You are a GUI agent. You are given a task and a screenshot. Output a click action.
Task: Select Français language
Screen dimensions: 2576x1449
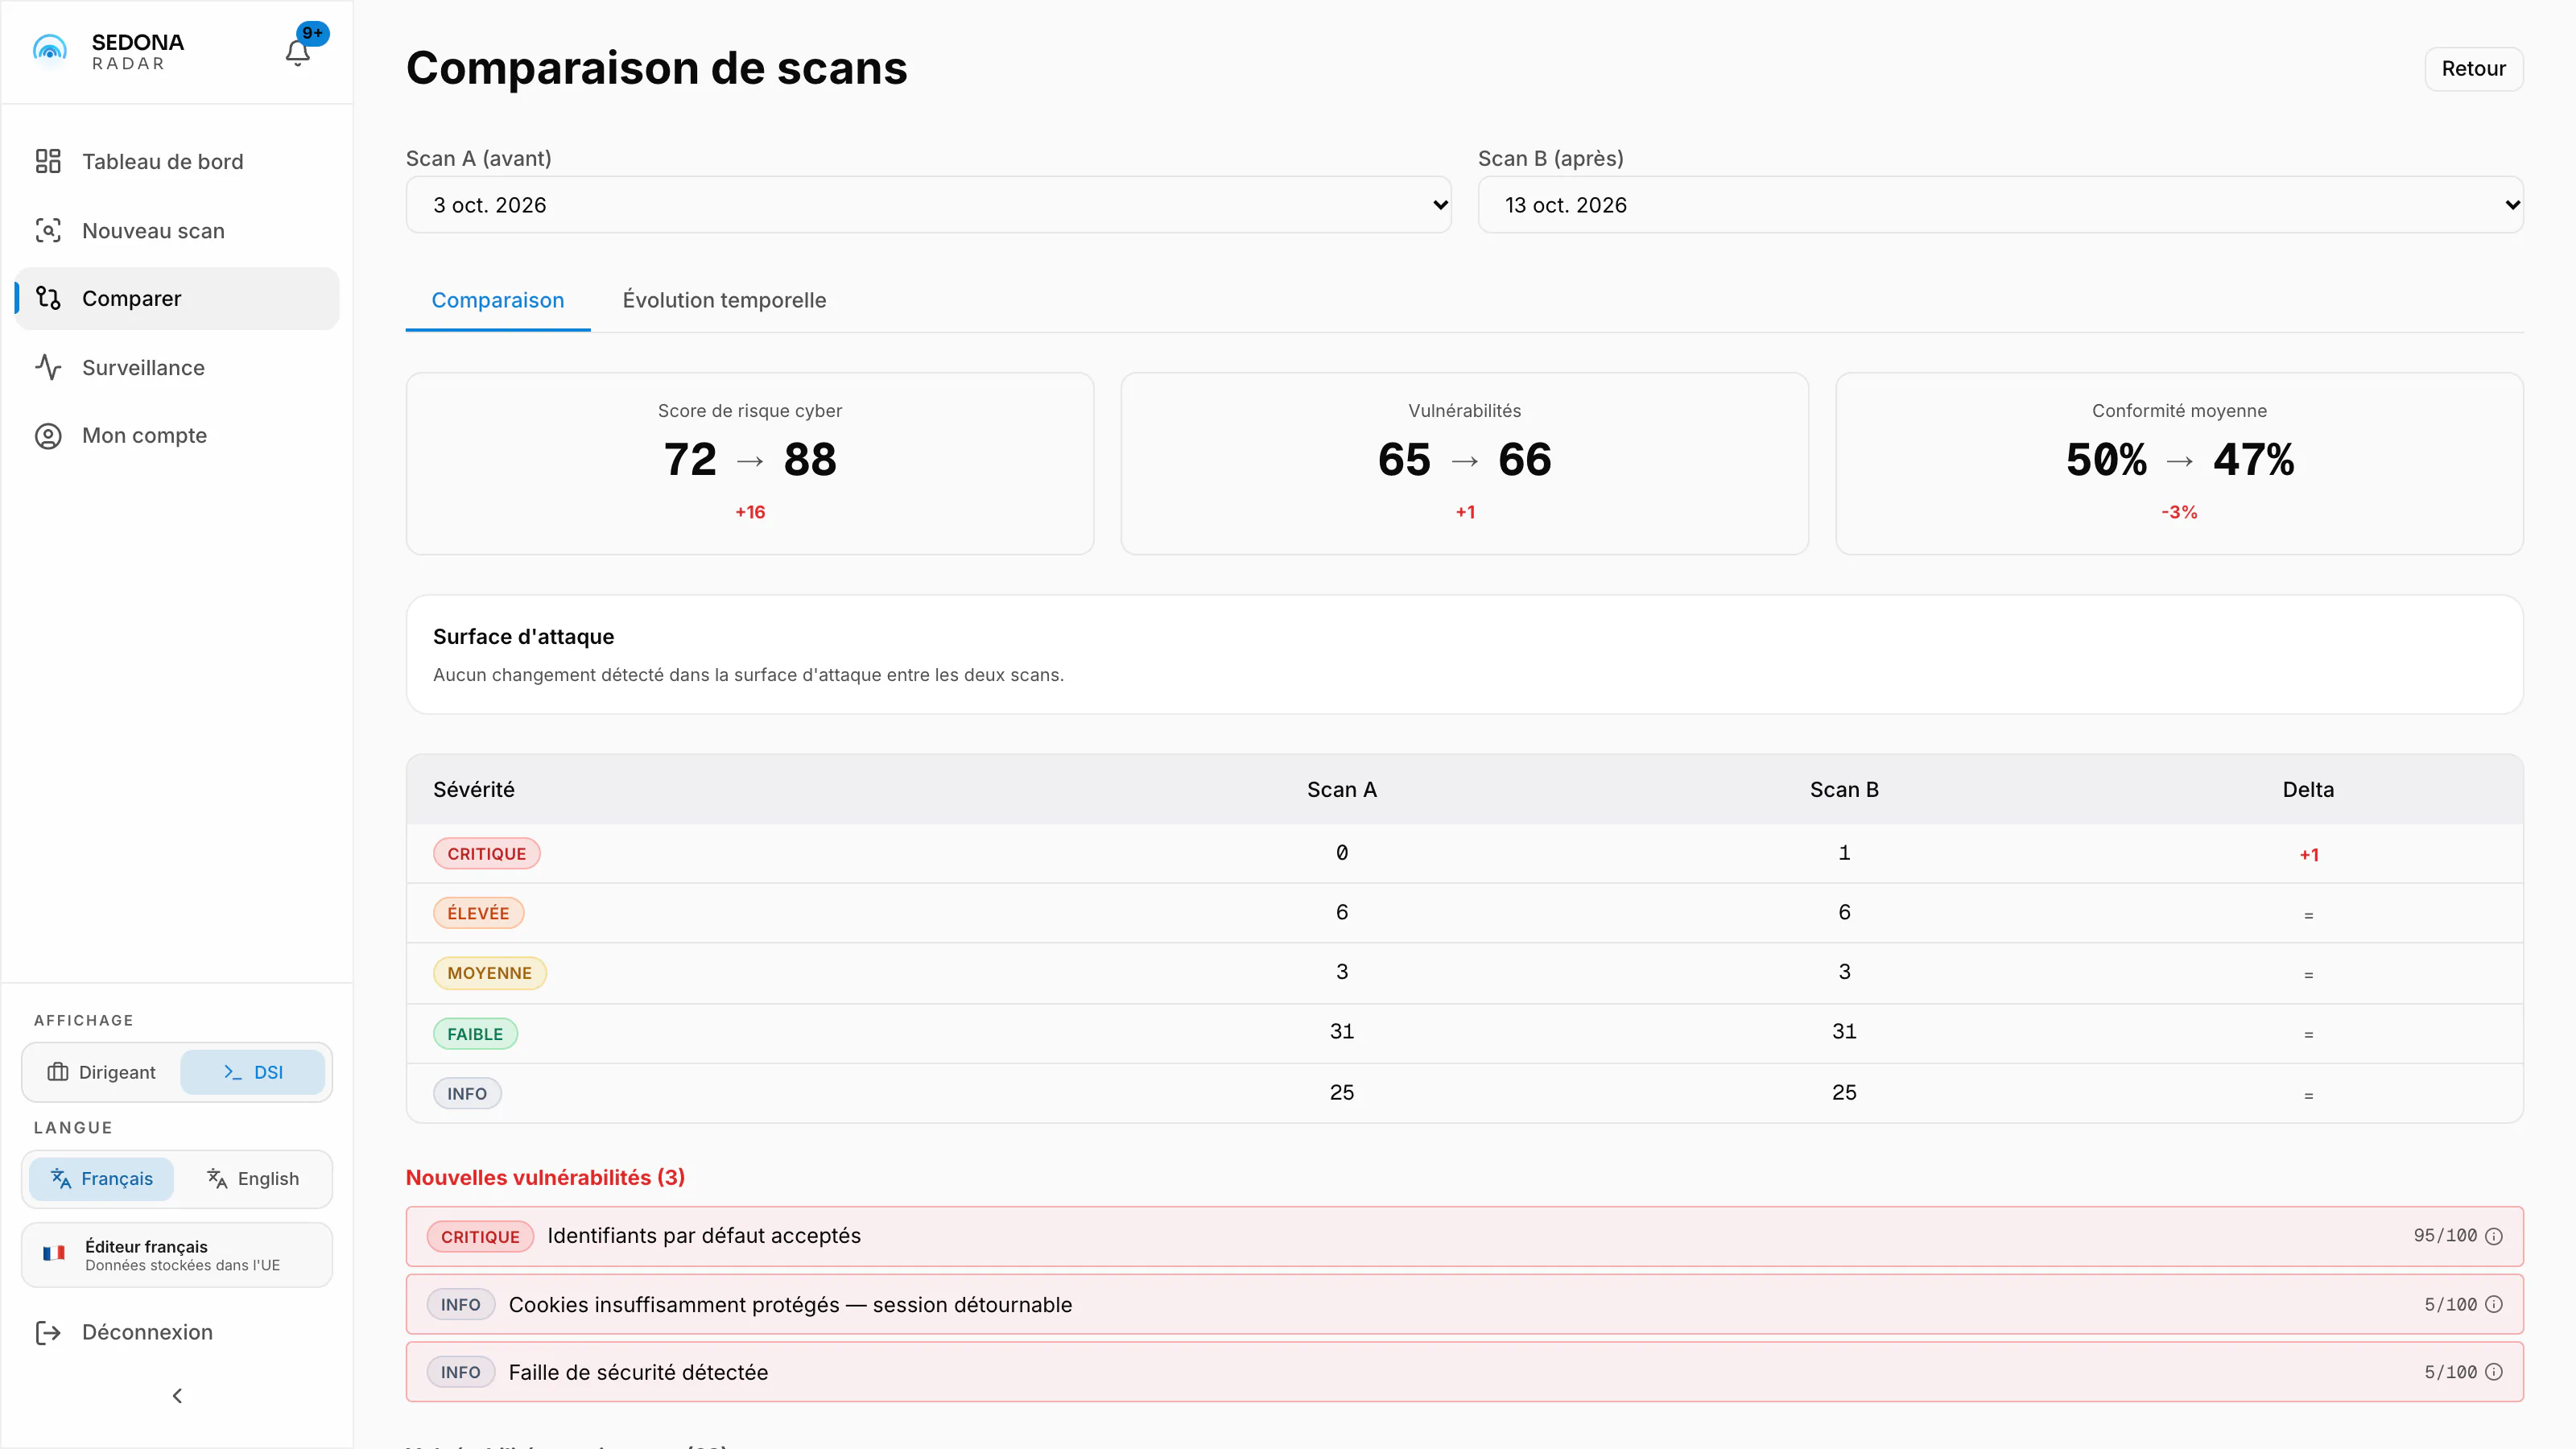click(x=102, y=1179)
